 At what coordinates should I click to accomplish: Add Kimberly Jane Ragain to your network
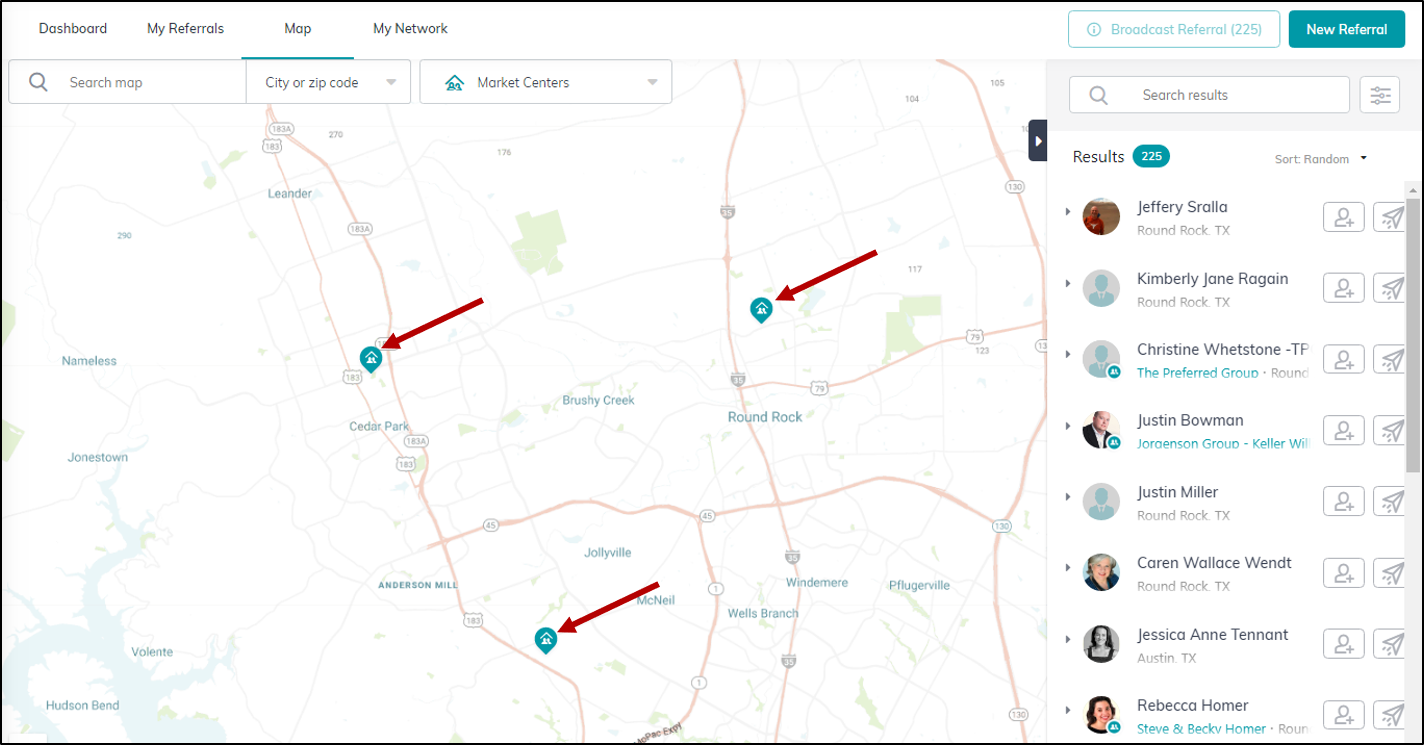pyautogui.click(x=1343, y=287)
